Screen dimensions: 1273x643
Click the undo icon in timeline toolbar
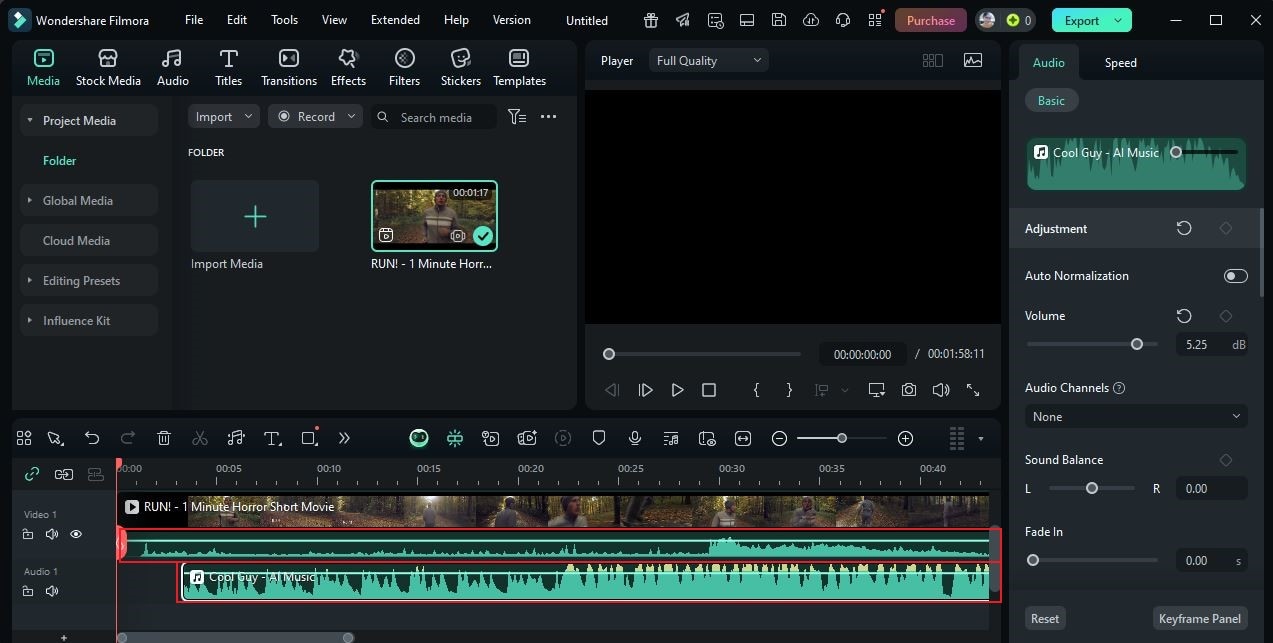point(92,438)
